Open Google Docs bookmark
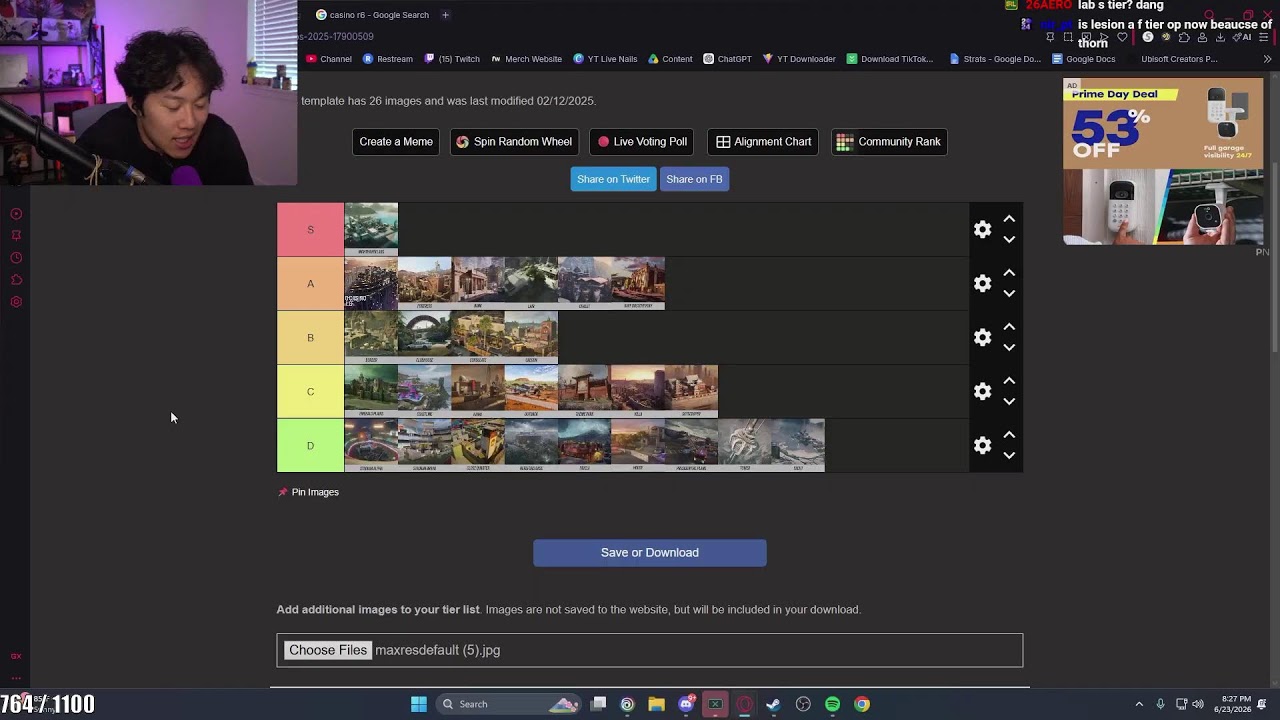 [x=1083, y=59]
